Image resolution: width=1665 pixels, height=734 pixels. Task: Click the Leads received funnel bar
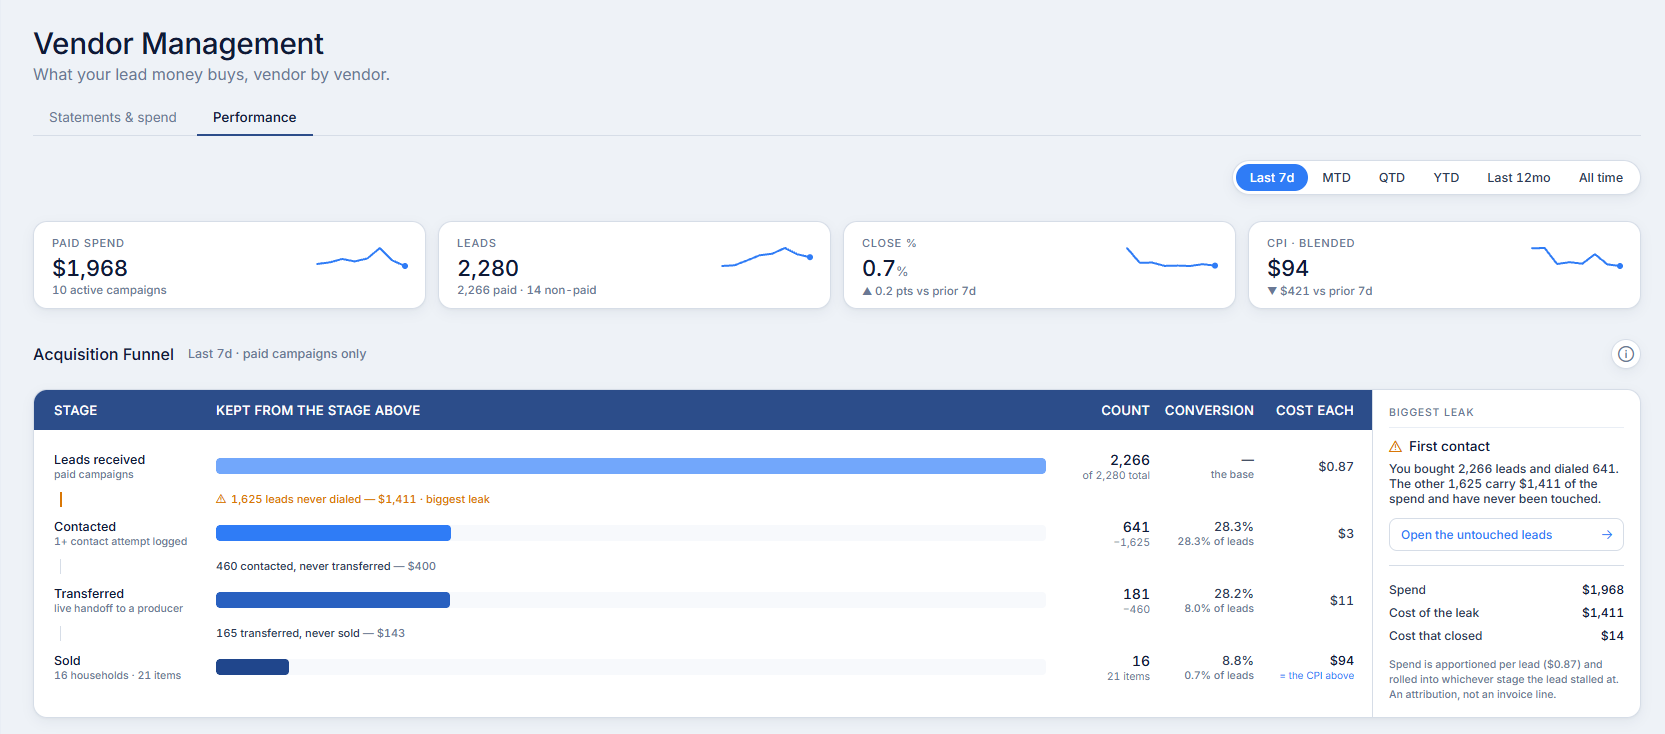point(631,466)
